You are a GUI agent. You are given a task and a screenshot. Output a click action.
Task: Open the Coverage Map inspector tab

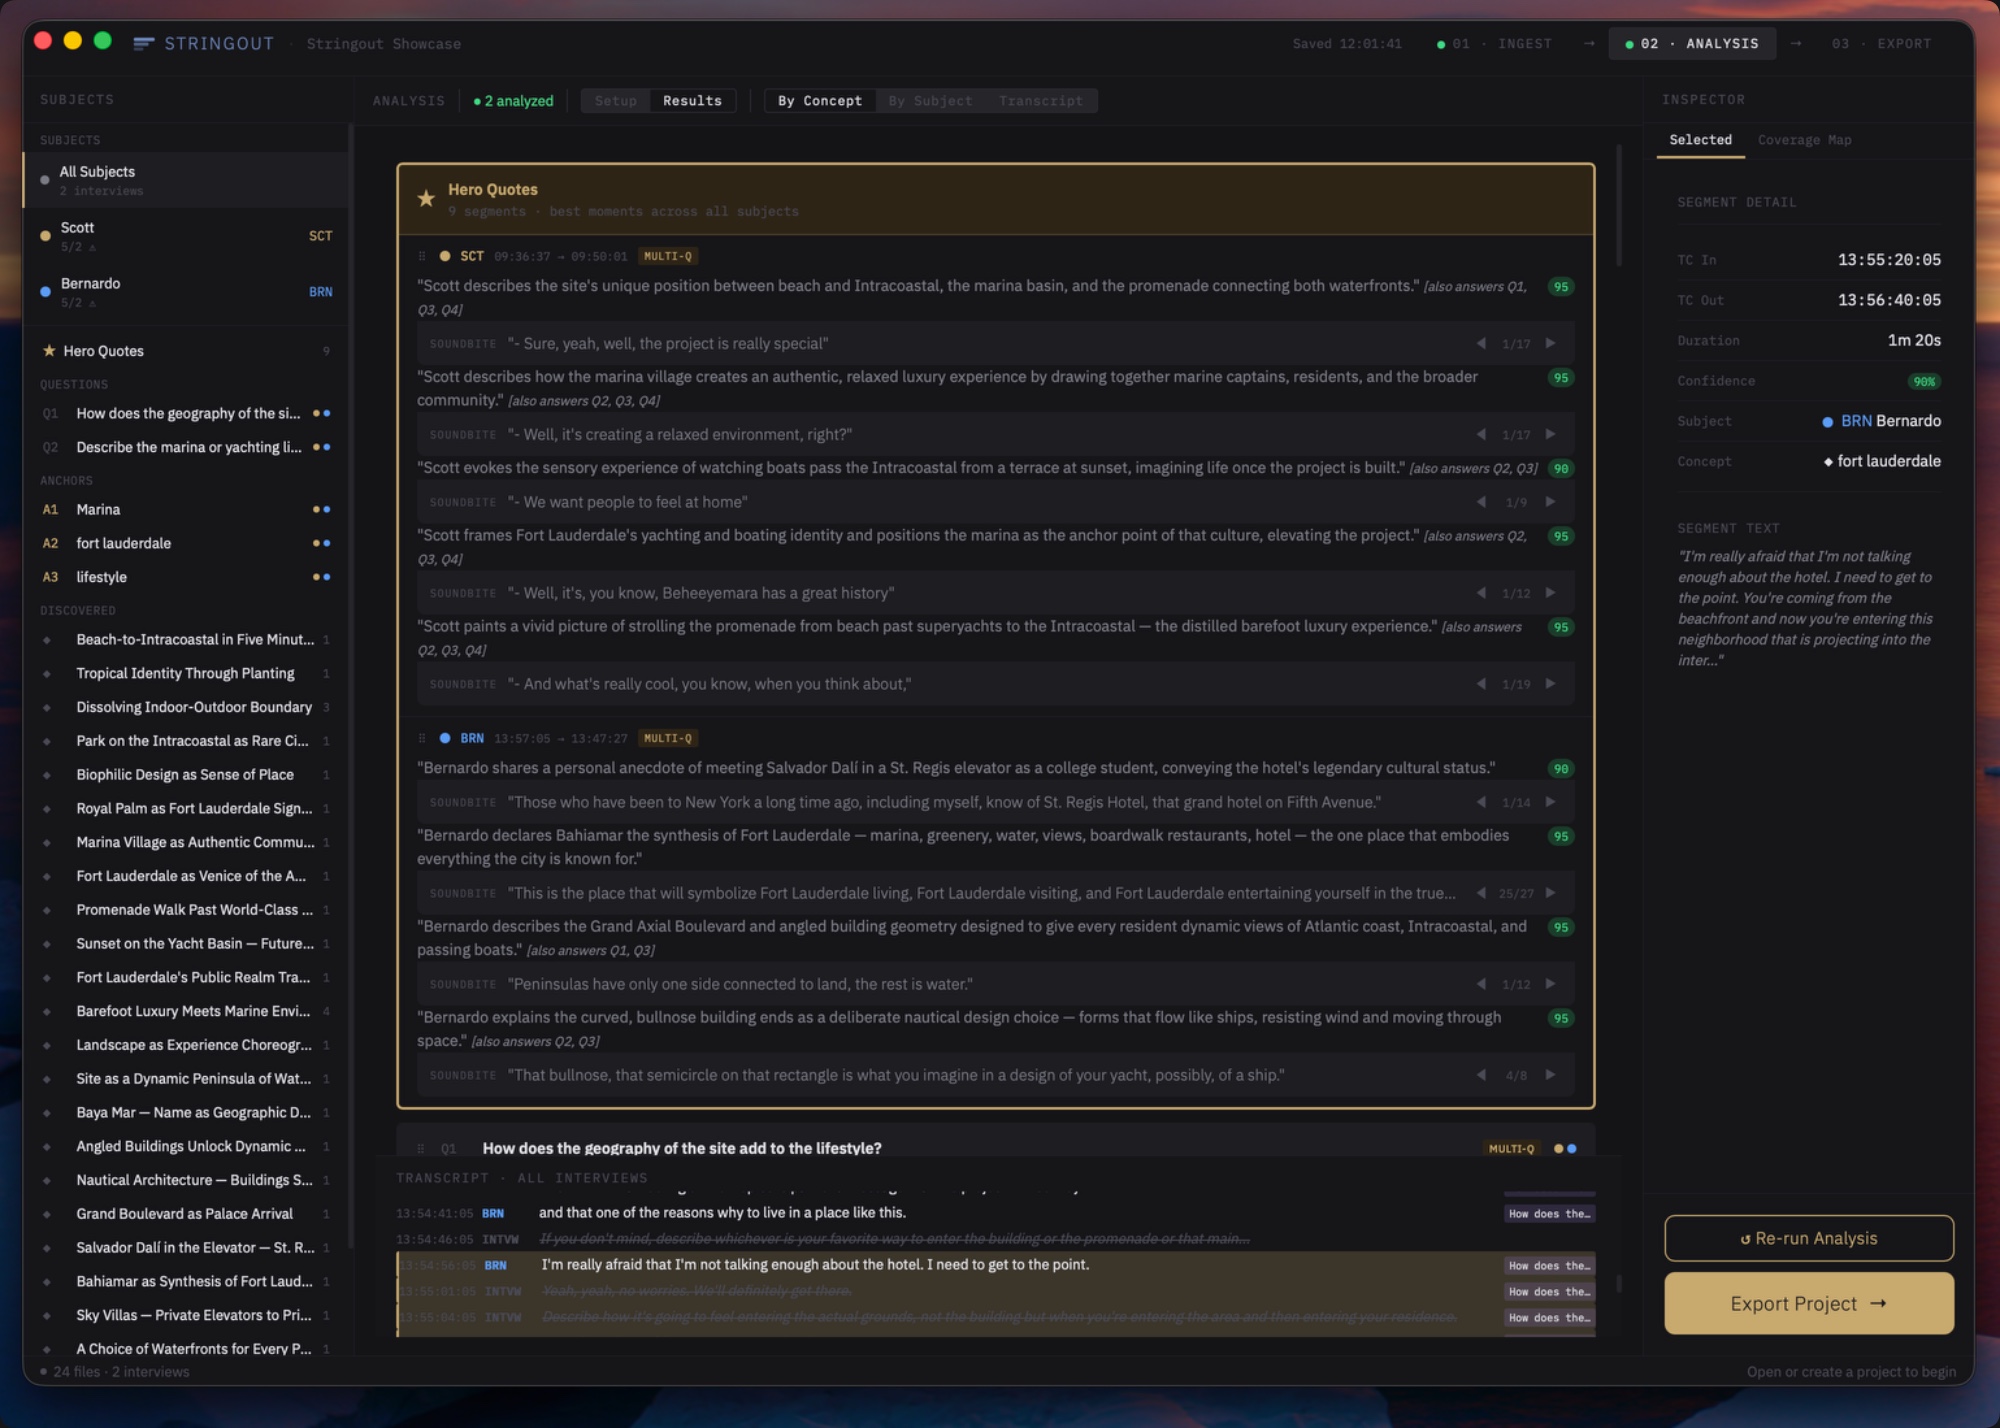tap(1804, 140)
